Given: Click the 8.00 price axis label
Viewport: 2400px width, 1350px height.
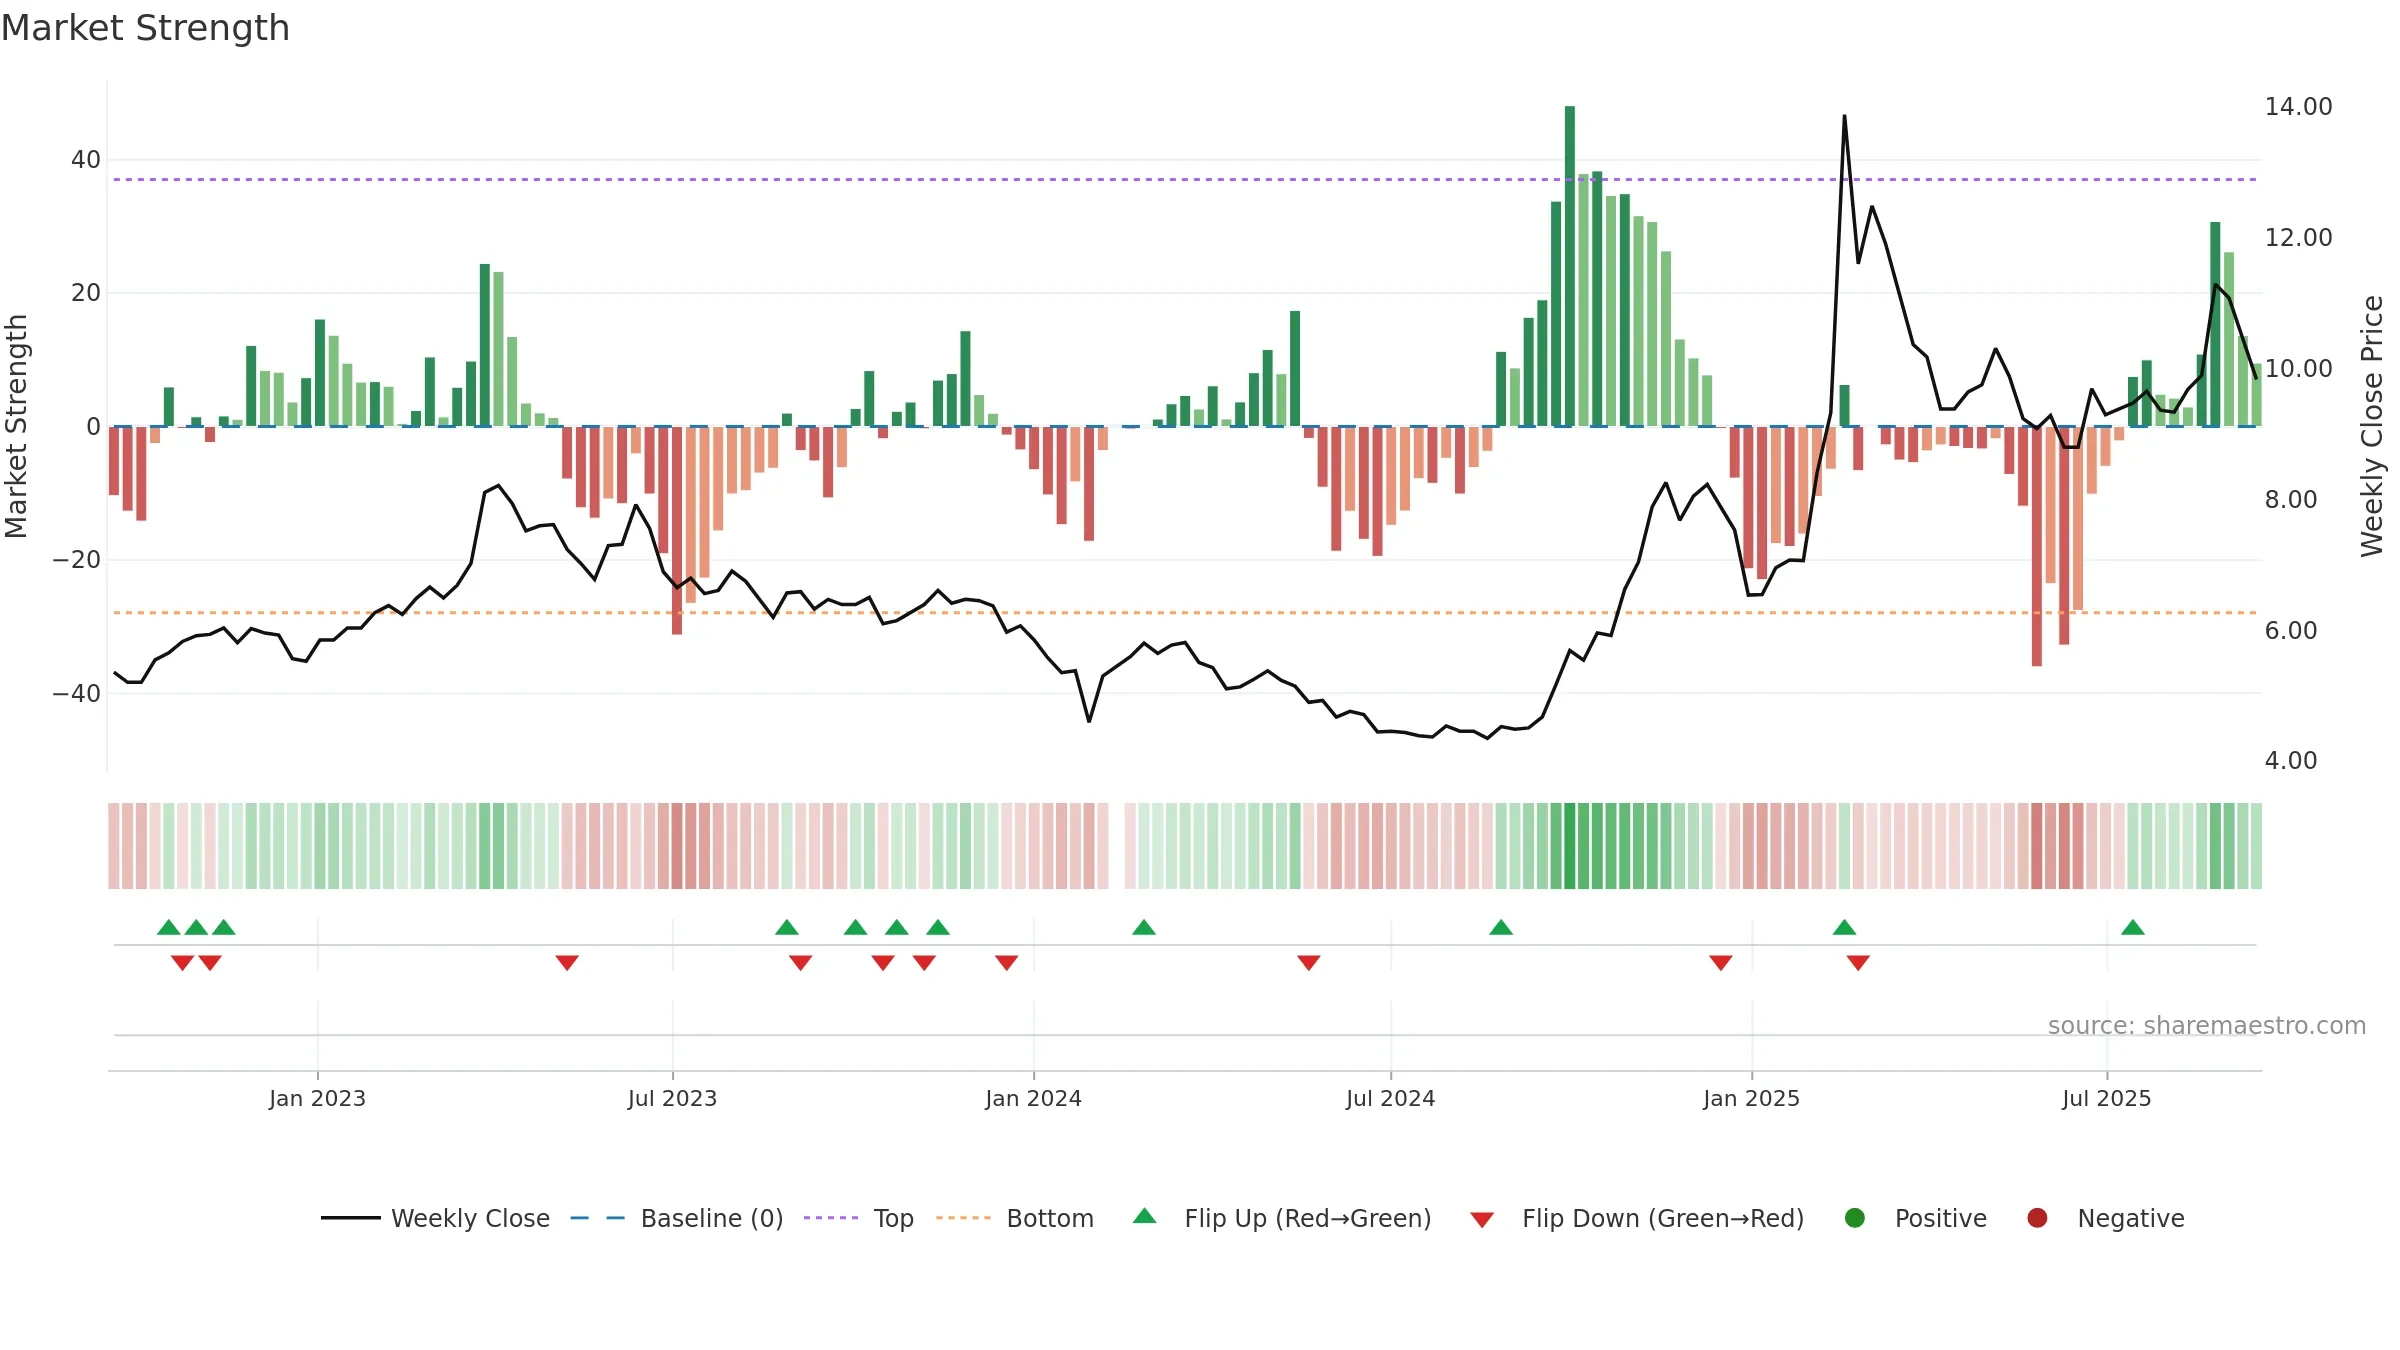Looking at the screenshot, I should click(x=2290, y=500).
